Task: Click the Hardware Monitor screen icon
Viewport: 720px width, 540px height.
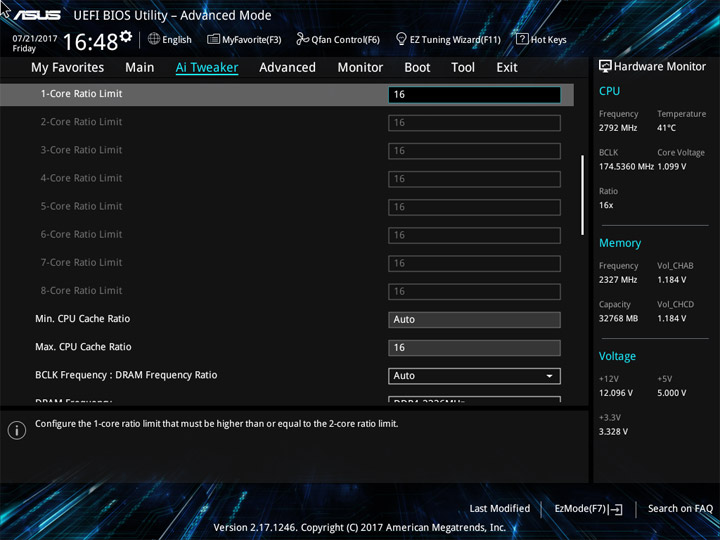Action: tap(605, 66)
